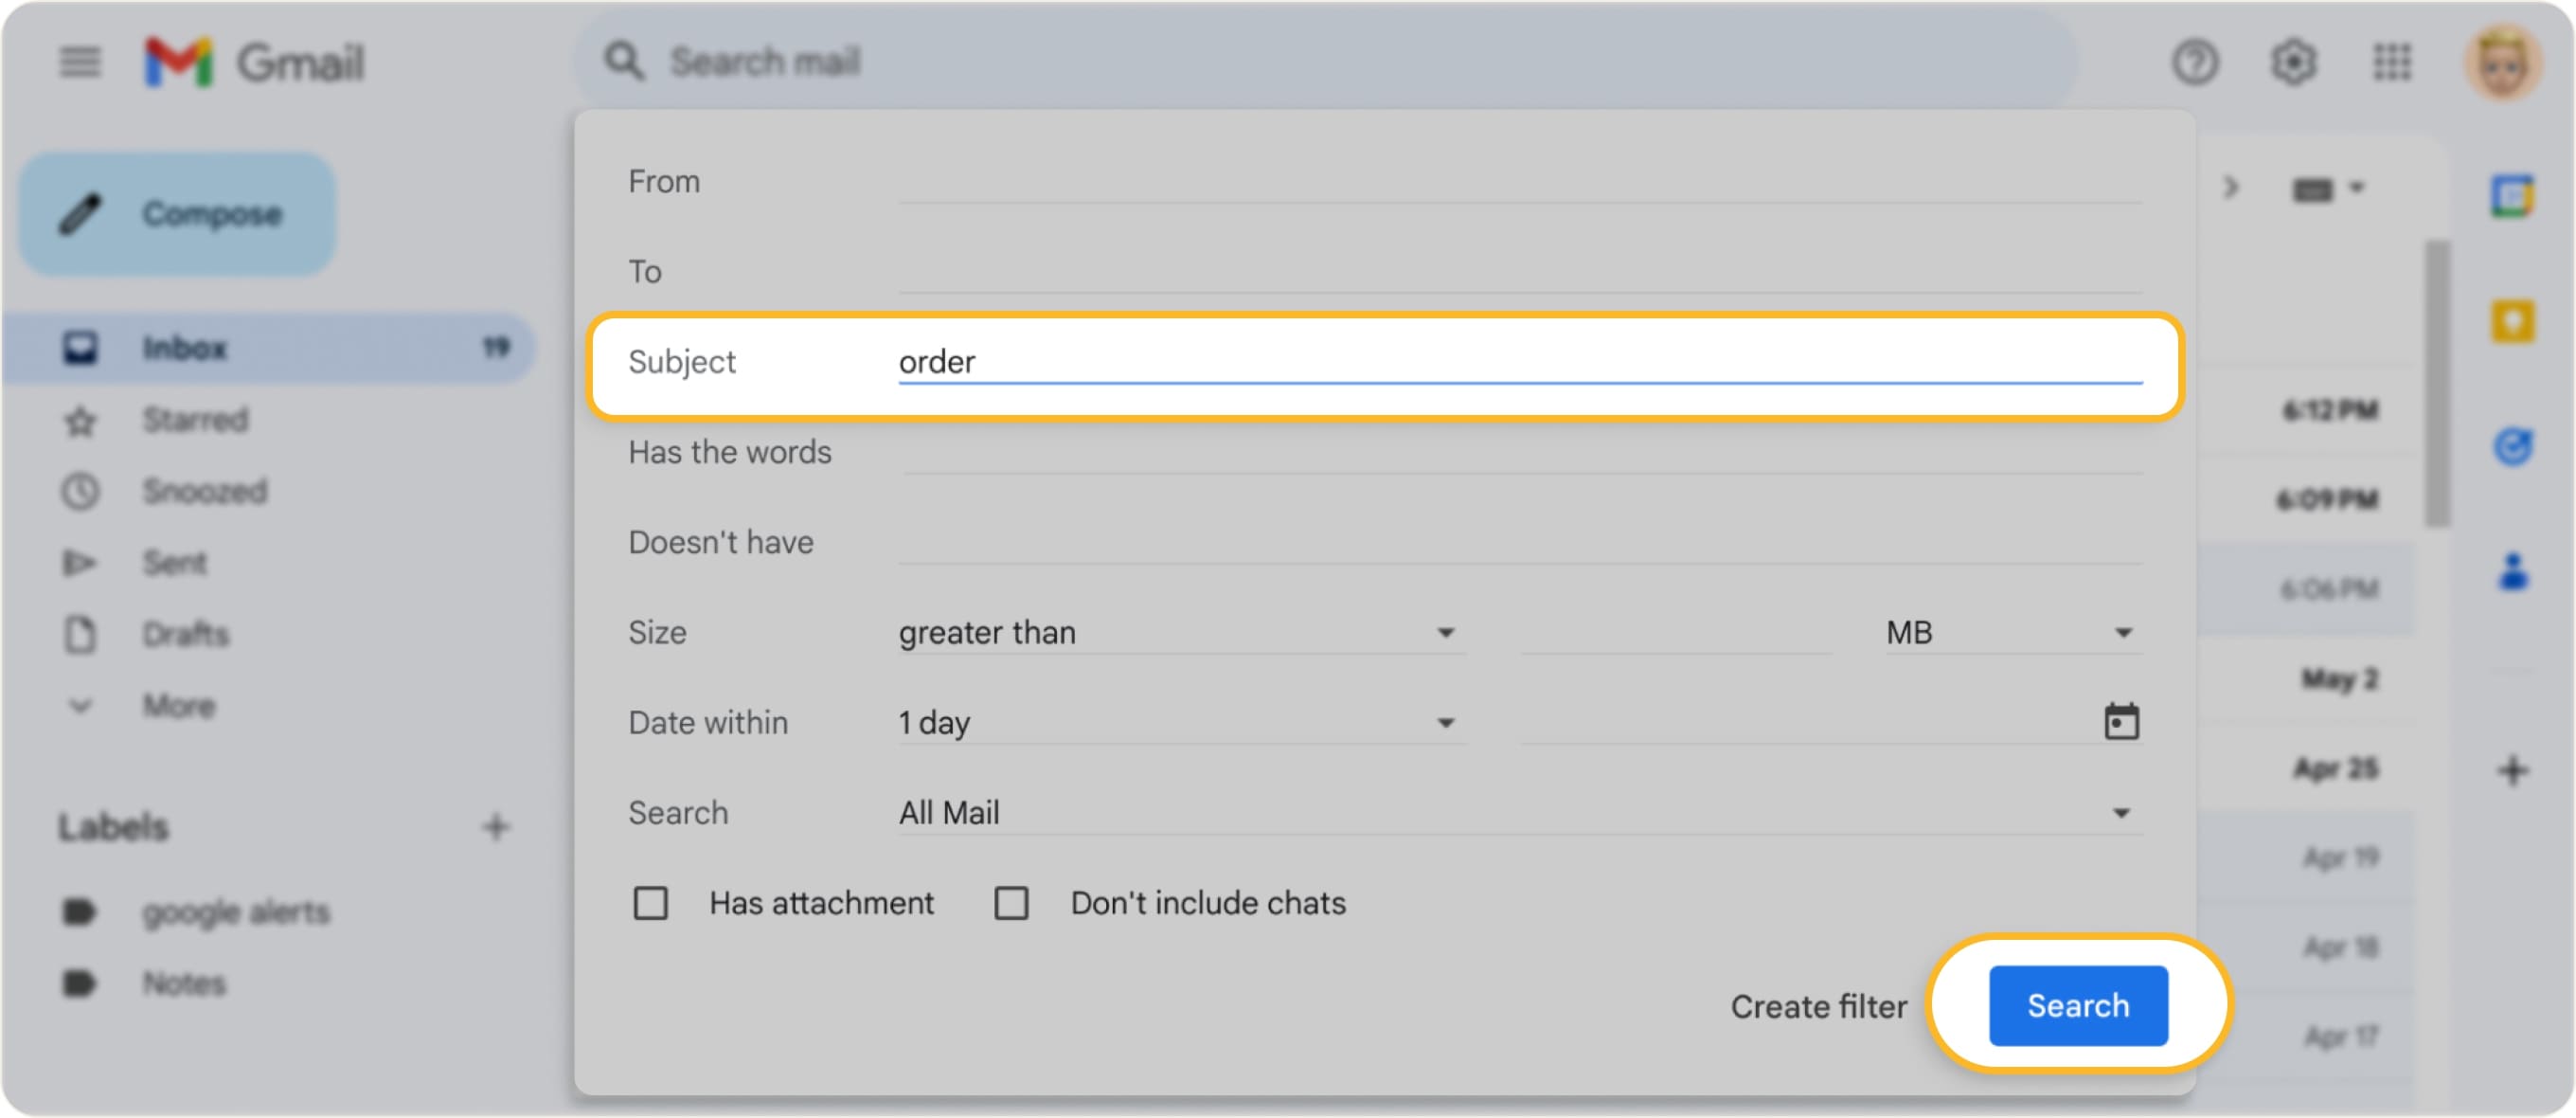Image resolution: width=2576 pixels, height=1118 pixels.
Task: Enable the Has attachment checkbox
Action: (x=651, y=902)
